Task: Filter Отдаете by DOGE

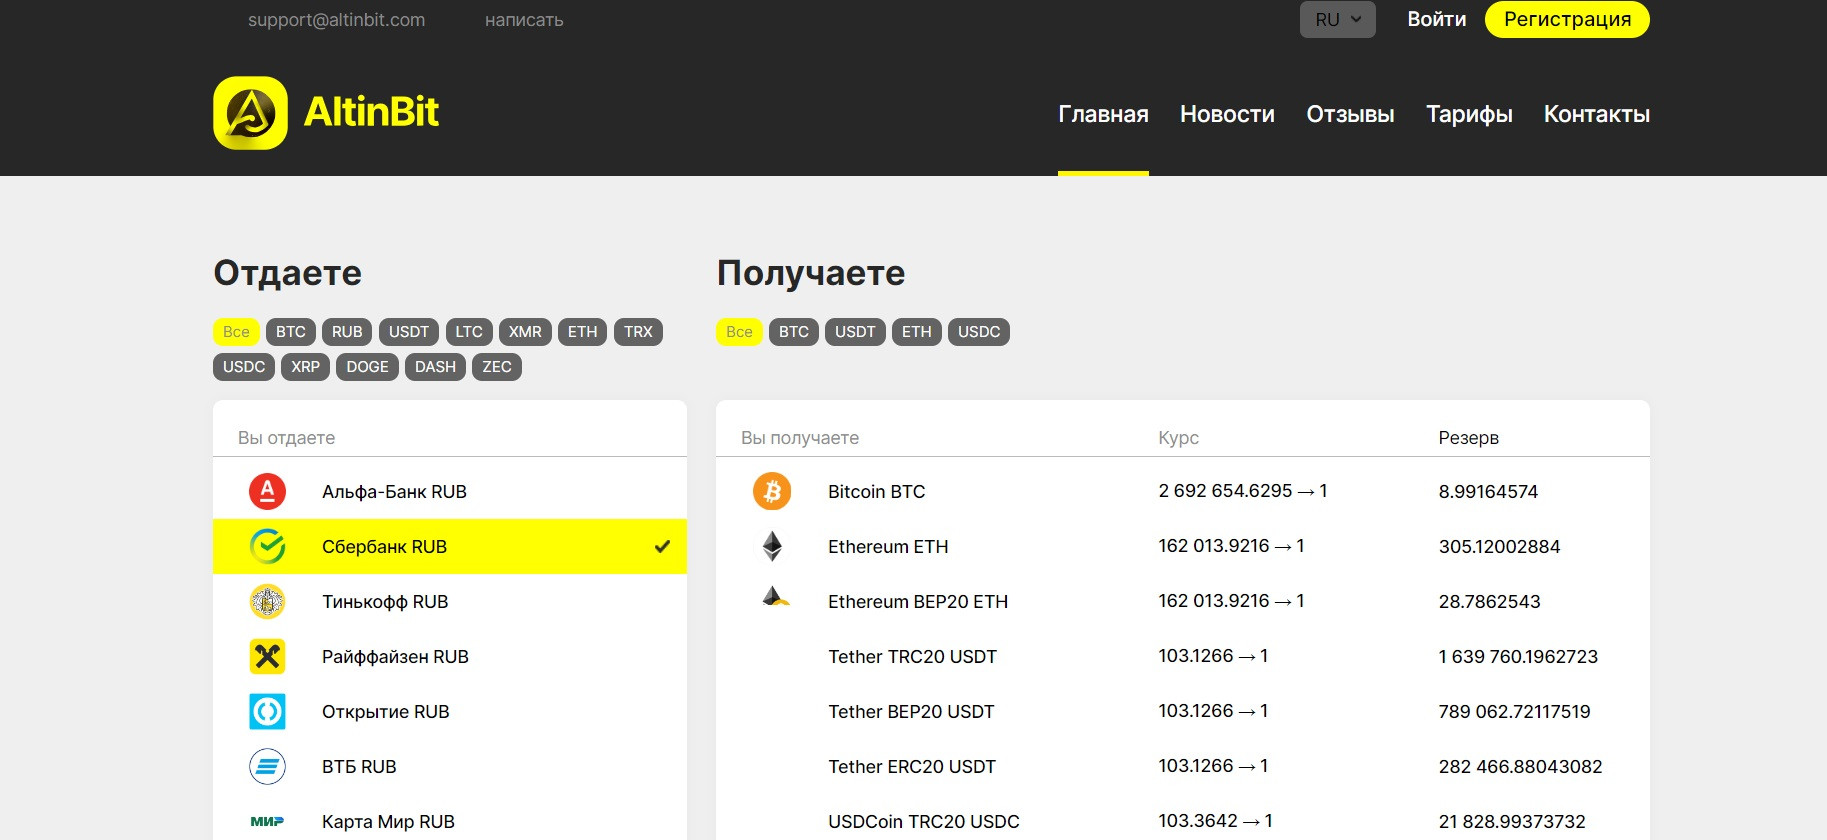Action: point(367,367)
